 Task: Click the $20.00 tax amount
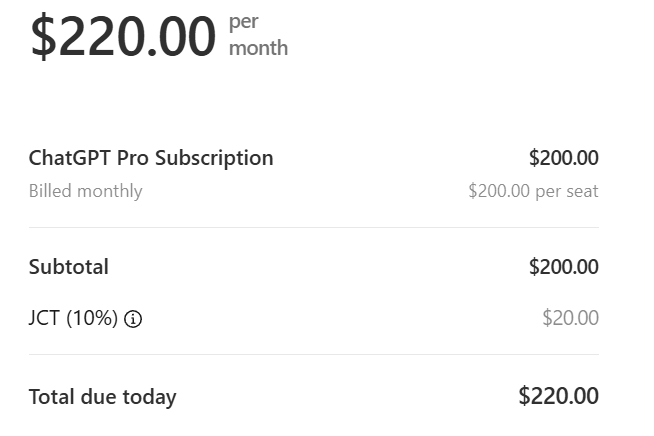570,319
